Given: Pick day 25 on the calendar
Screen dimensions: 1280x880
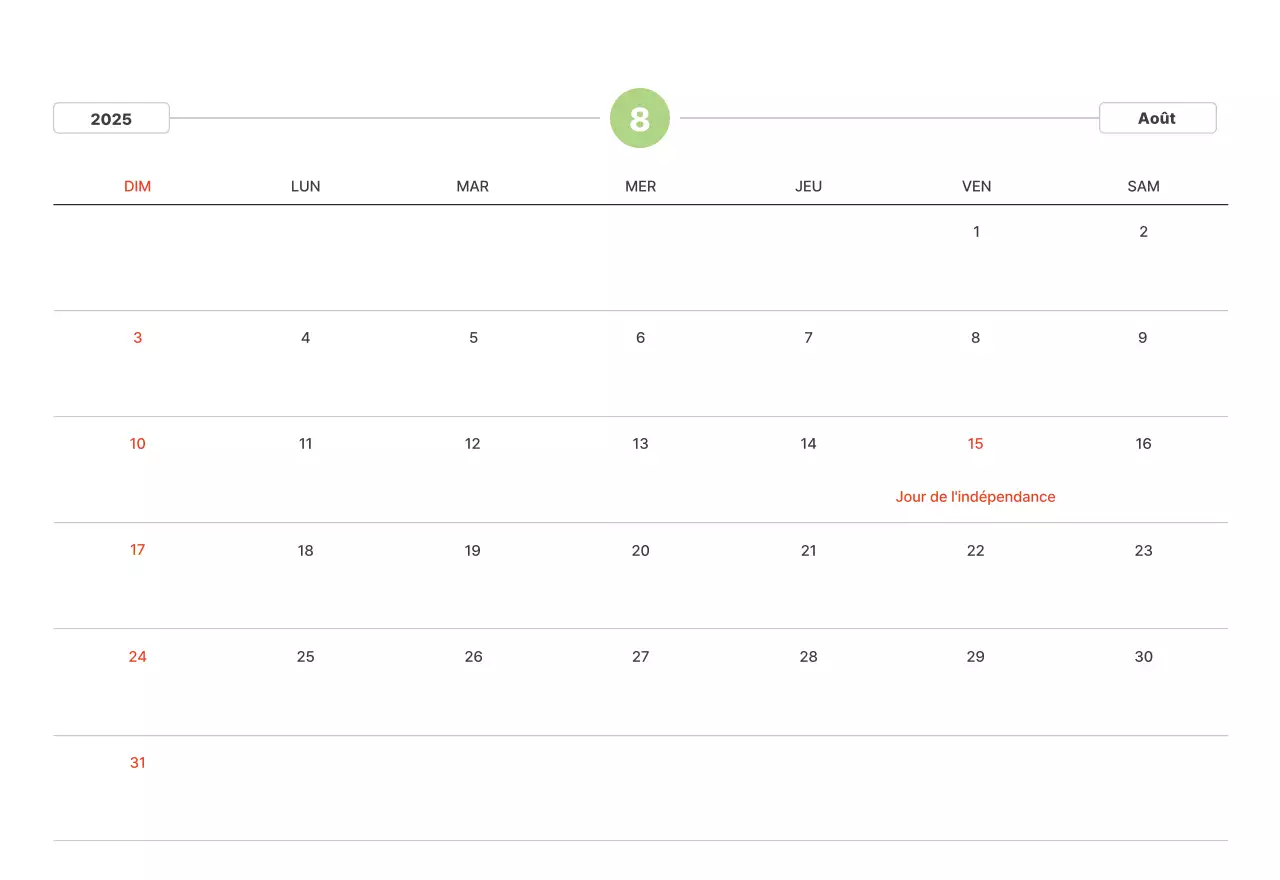Looking at the screenshot, I should 305,657.
